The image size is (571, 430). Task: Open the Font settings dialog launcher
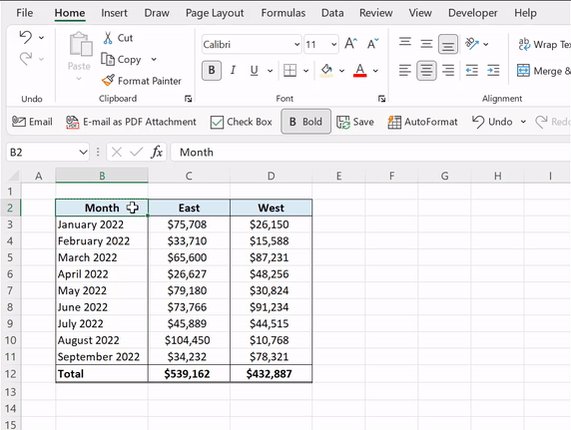coord(382,99)
